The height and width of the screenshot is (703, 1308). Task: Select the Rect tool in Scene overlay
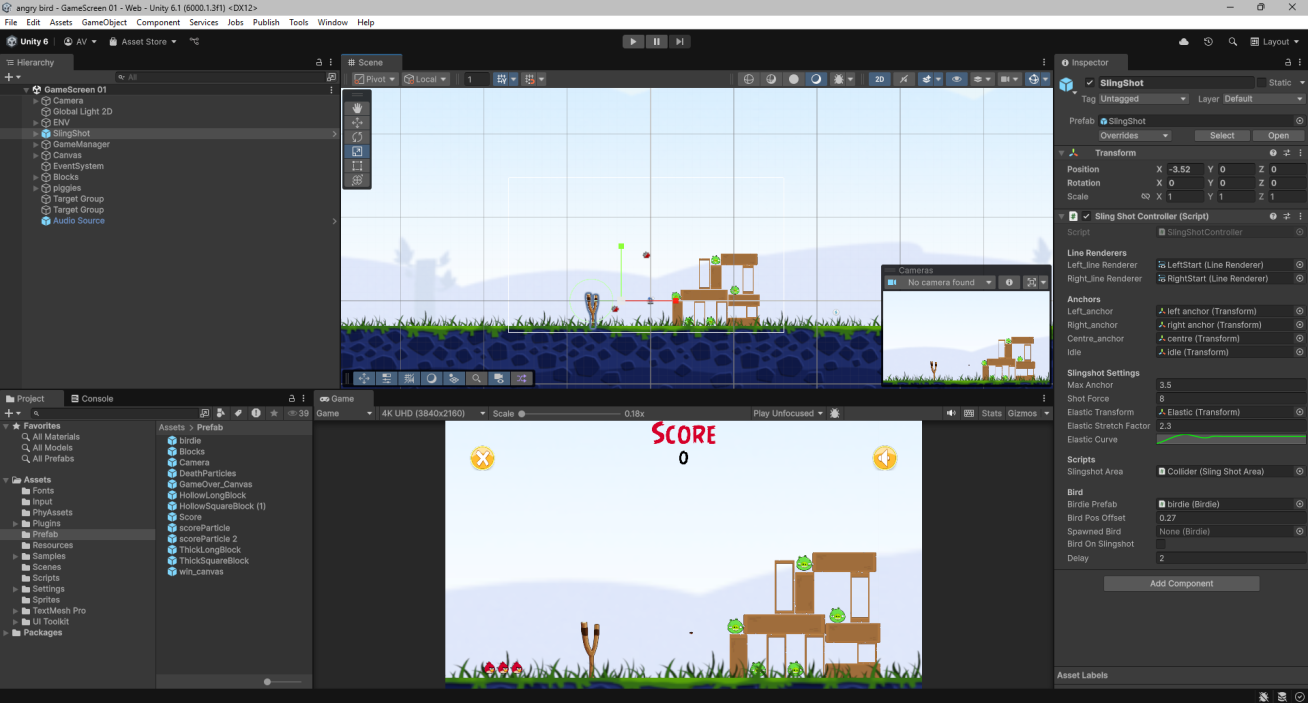coord(357,166)
